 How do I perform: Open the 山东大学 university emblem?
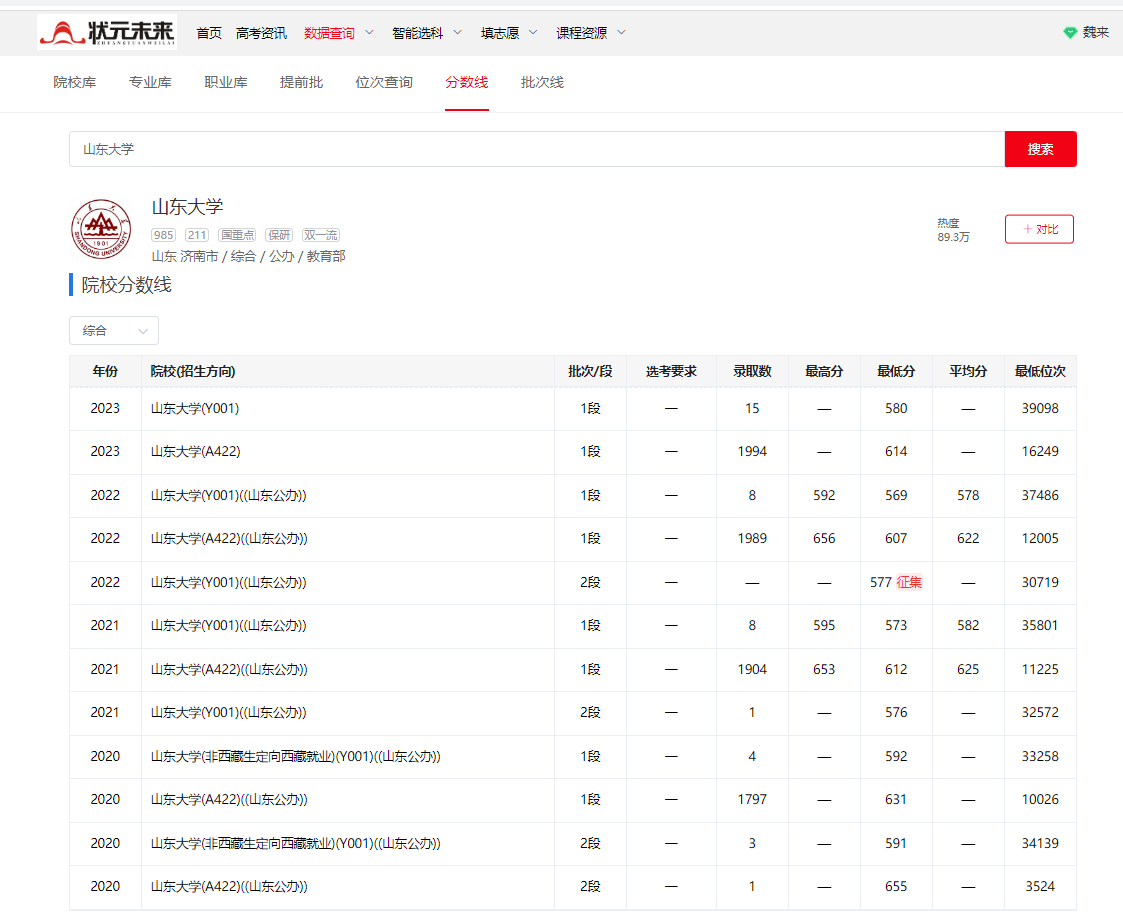coord(101,229)
